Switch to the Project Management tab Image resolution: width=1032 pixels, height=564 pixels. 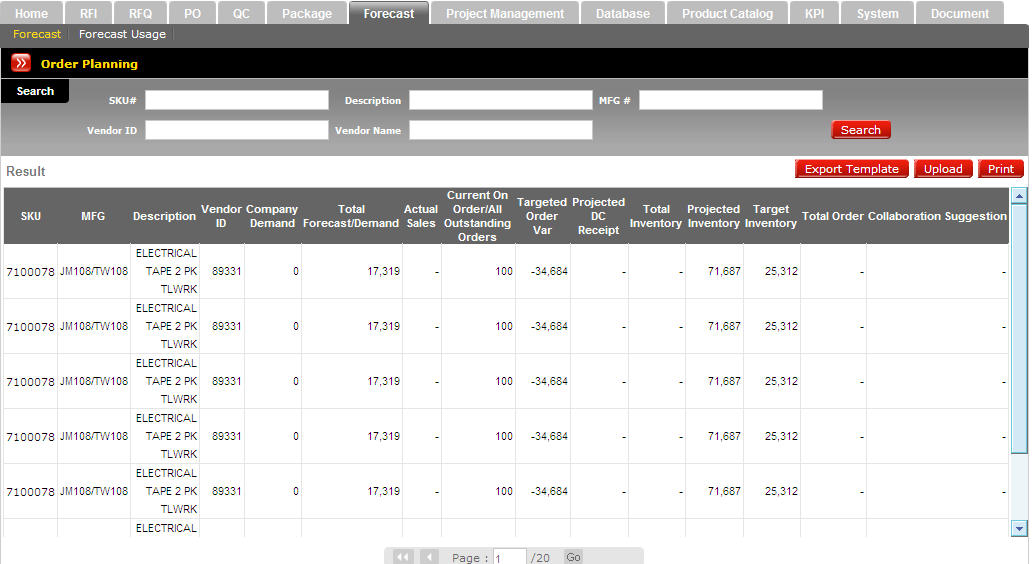point(504,14)
